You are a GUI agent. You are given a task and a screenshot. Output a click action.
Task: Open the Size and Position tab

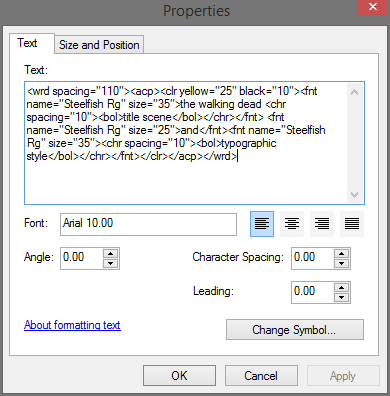99,45
